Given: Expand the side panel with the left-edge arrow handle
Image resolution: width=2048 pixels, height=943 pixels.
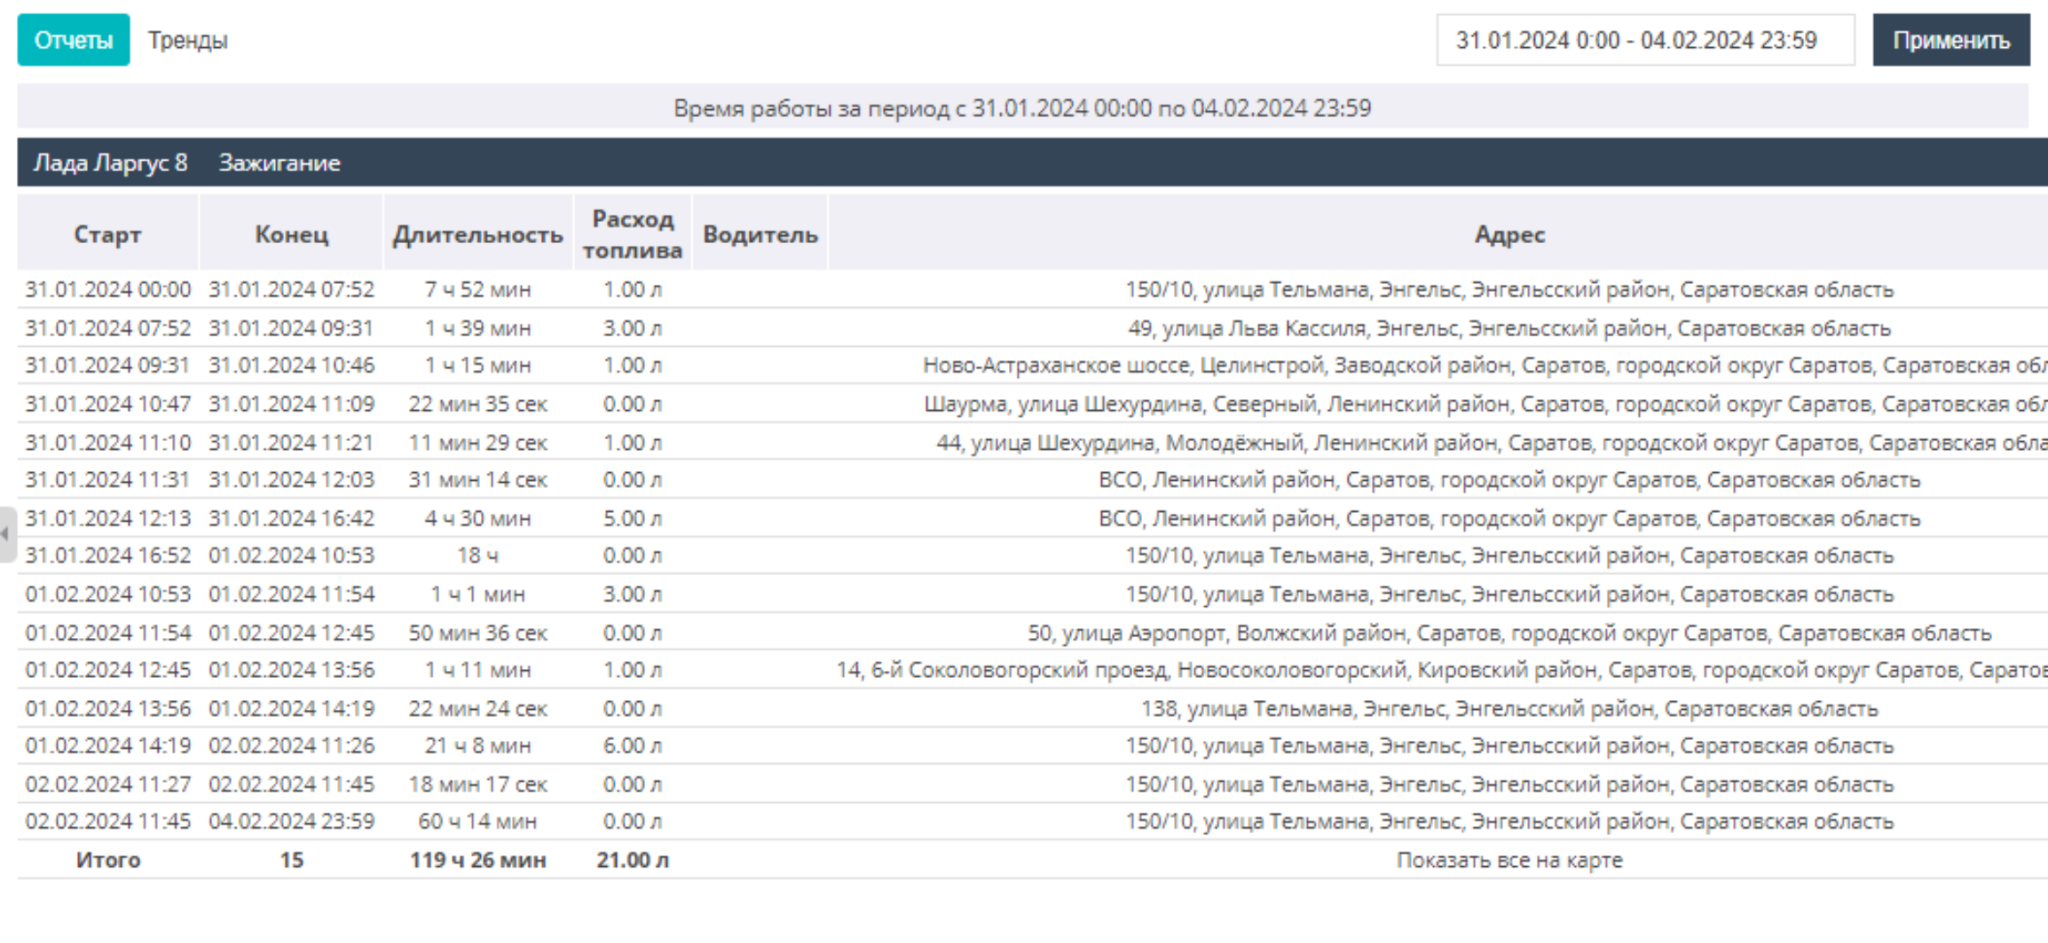Looking at the screenshot, I should click(x=7, y=534).
